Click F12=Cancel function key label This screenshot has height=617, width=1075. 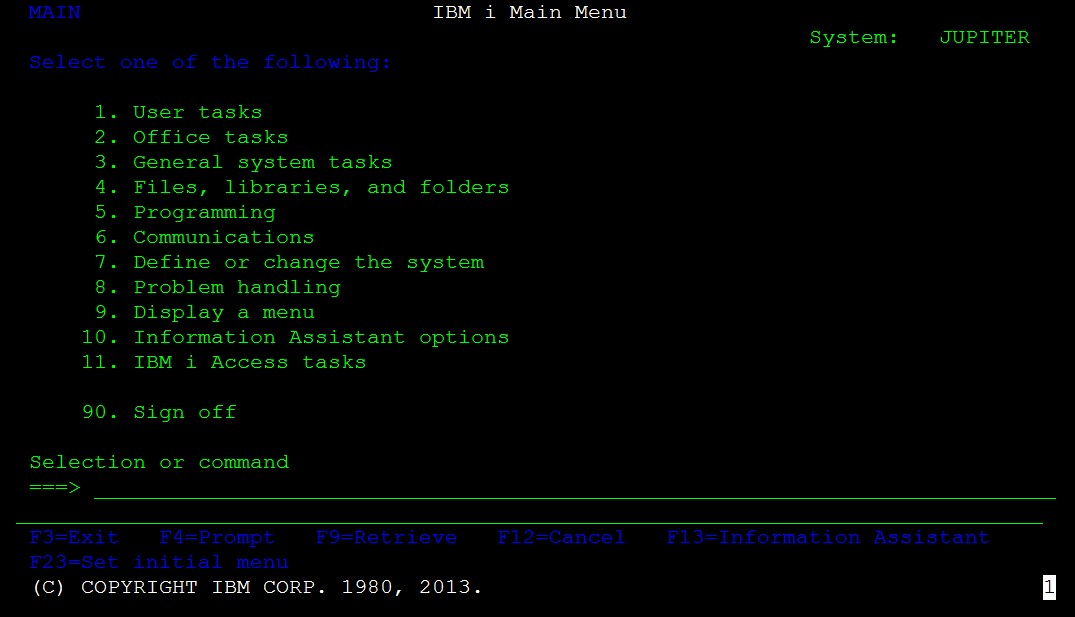click(561, 537)
